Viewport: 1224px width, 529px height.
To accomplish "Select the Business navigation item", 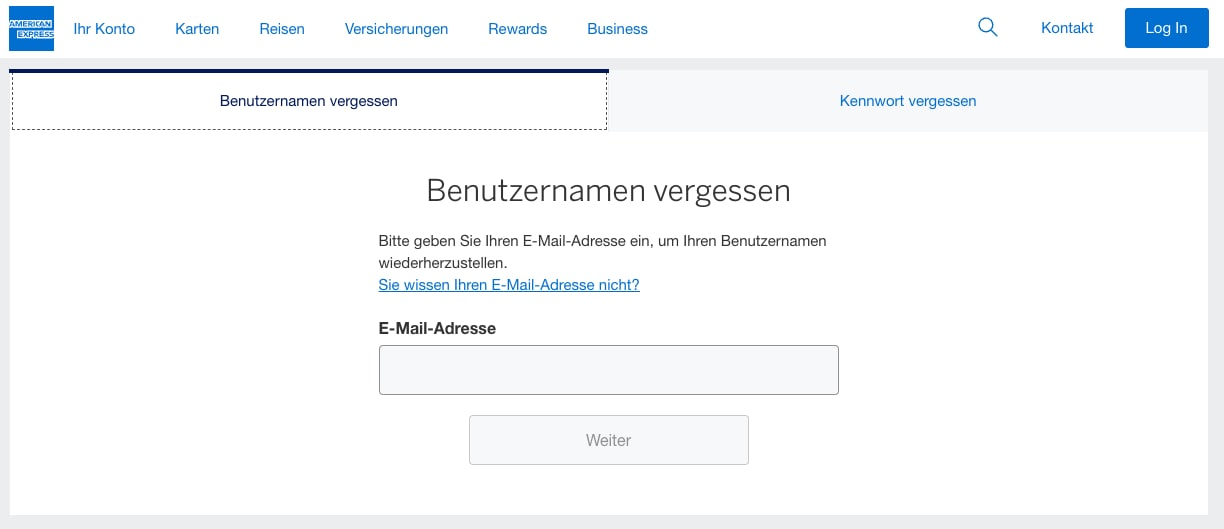I will coord(617,29).
